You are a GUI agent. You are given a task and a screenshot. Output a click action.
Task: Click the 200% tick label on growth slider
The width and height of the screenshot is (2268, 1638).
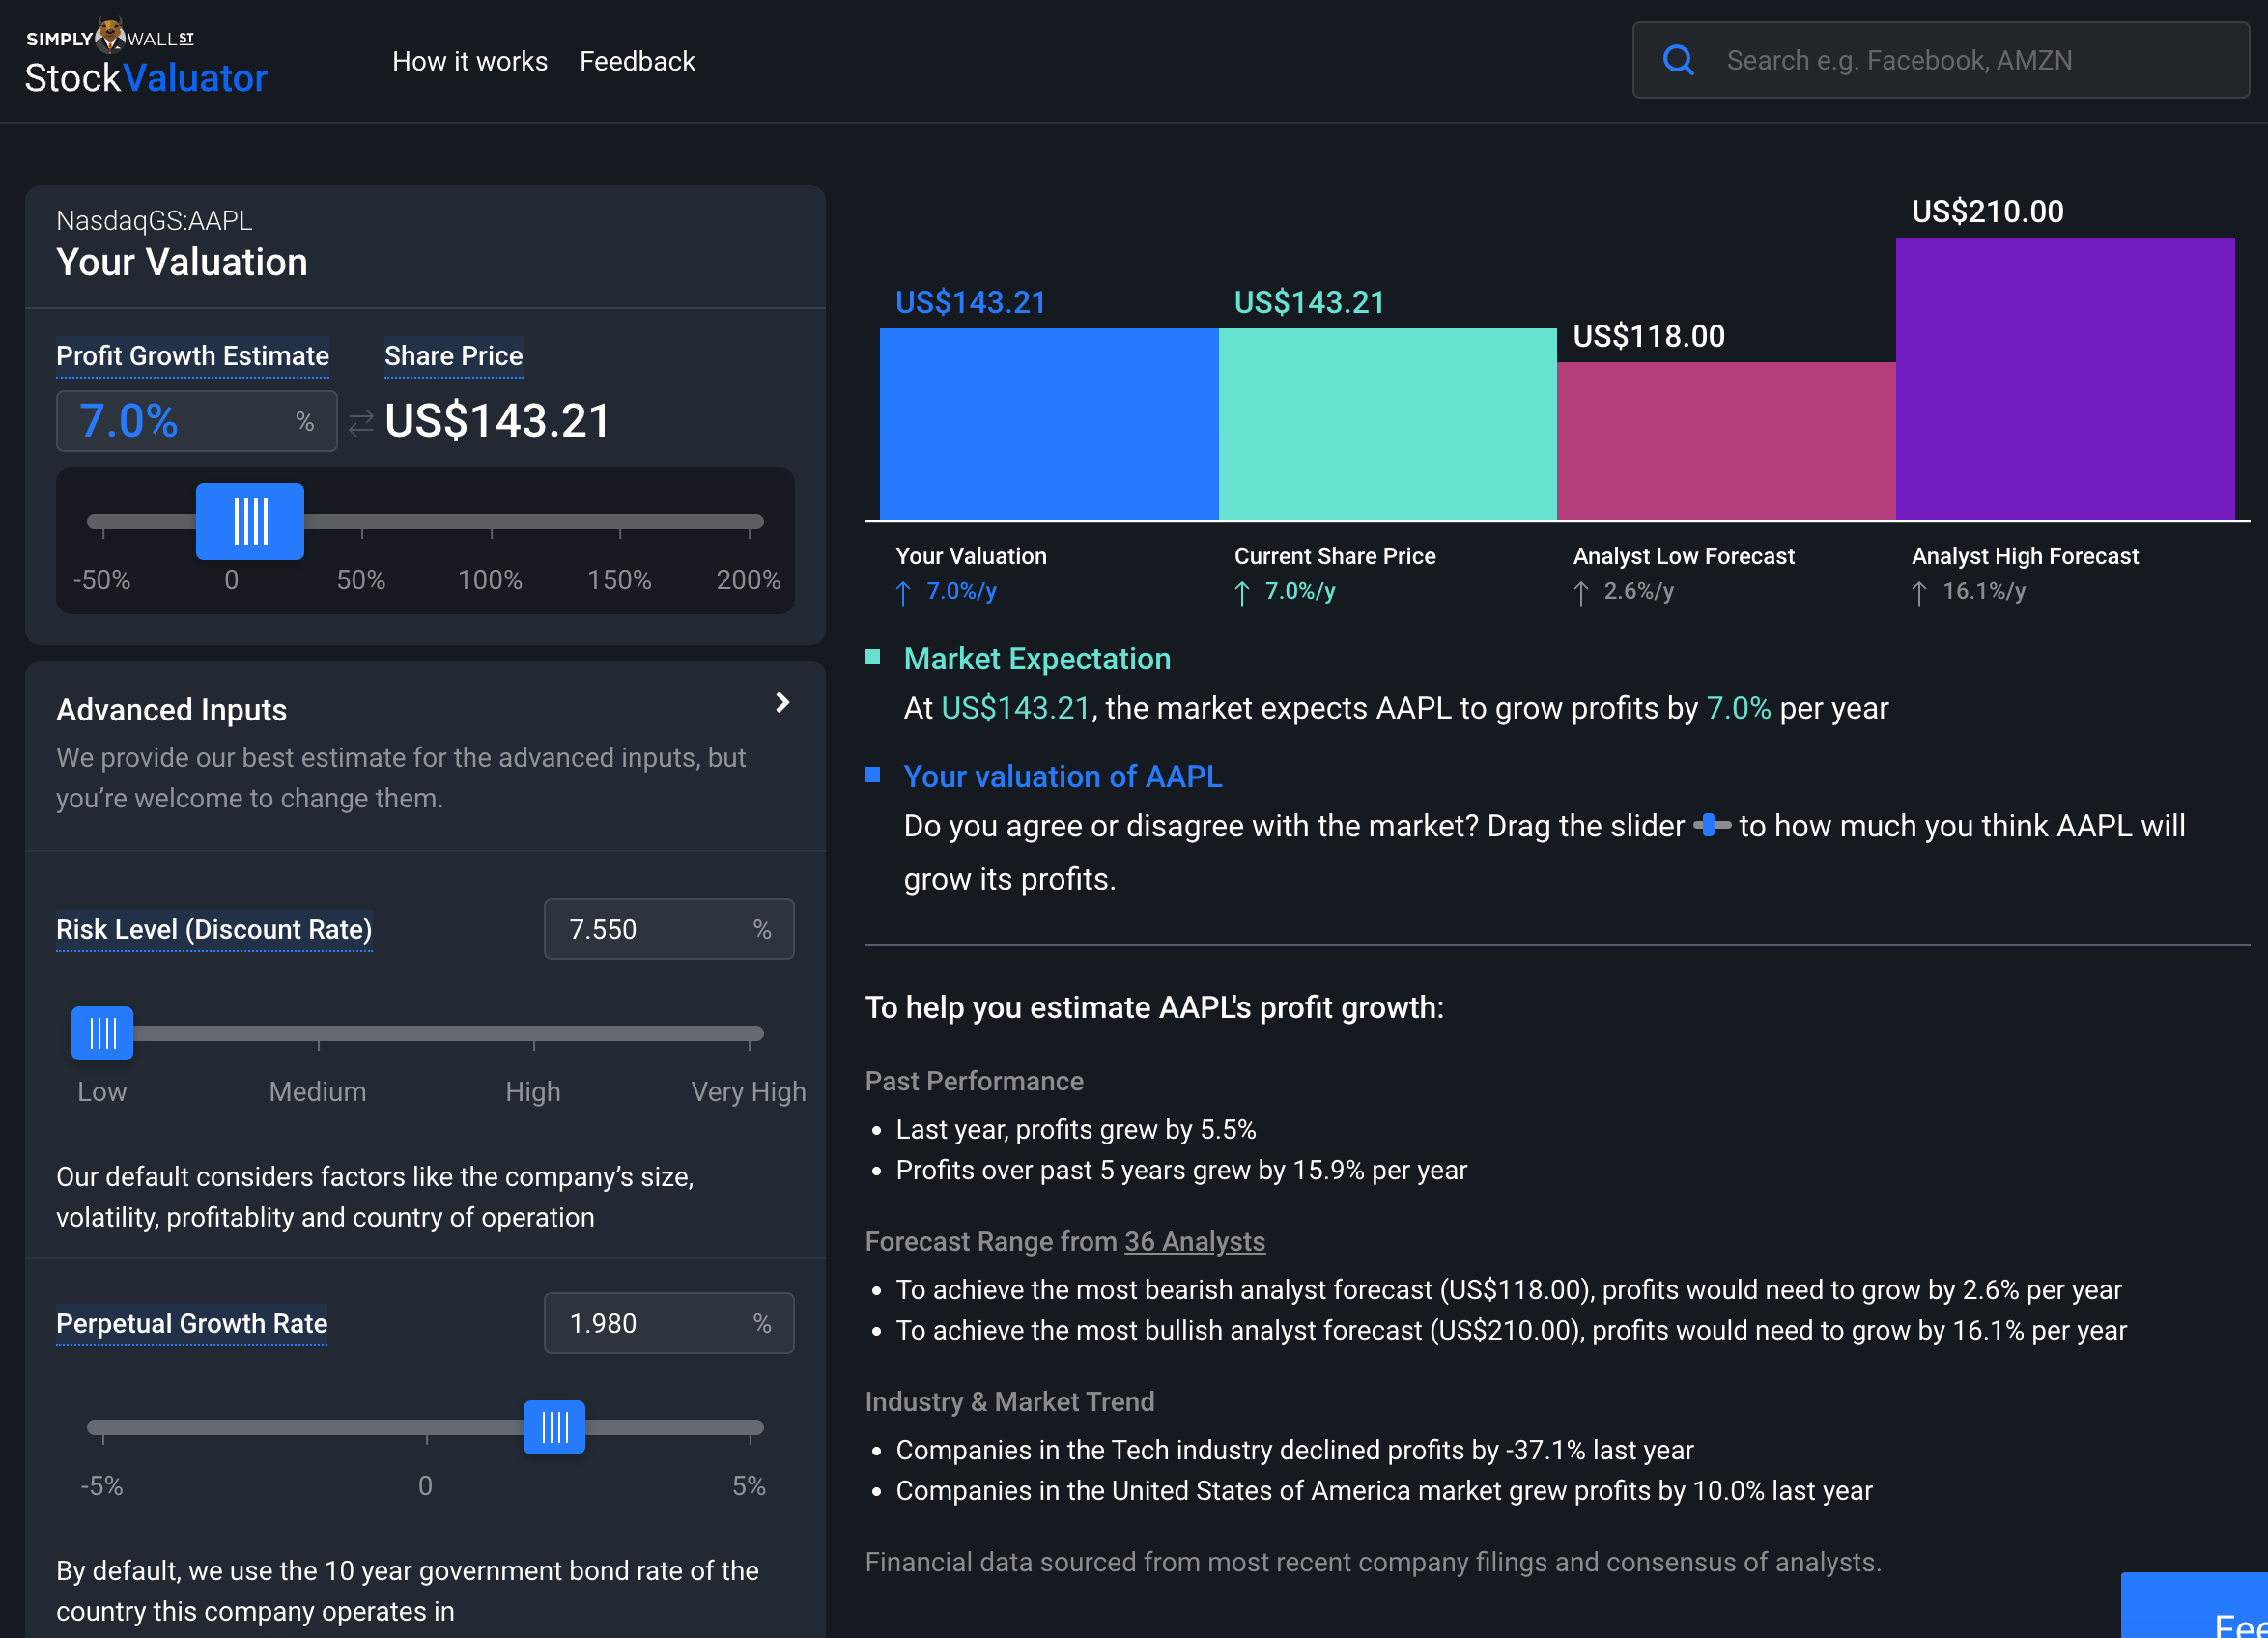748,580
